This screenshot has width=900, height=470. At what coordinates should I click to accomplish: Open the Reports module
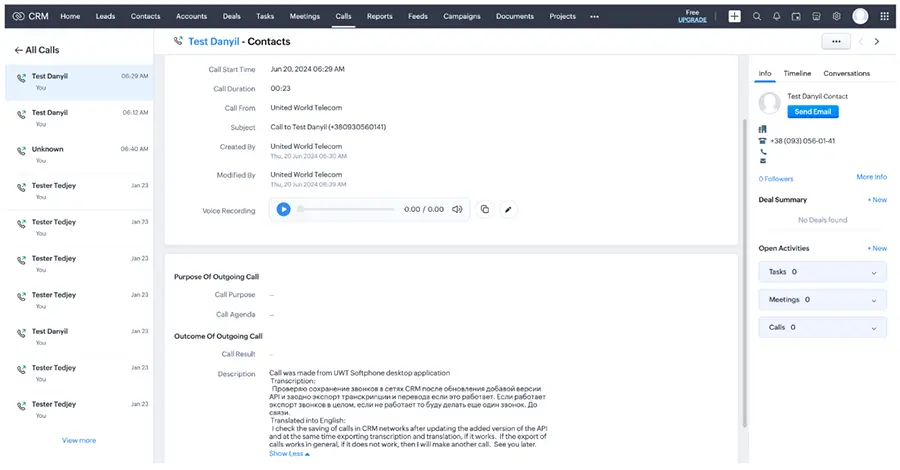[x=379, y=16]
